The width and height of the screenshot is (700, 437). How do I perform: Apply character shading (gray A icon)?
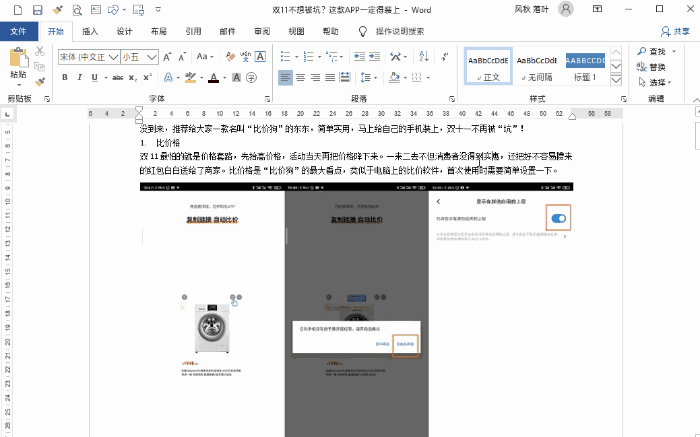click(237, 77)
